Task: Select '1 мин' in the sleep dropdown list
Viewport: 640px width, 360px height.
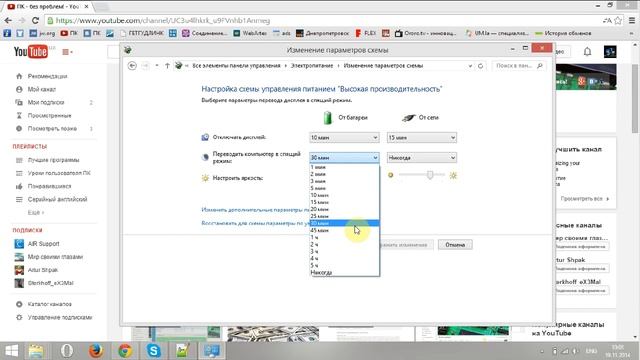Action: point(344,167)
